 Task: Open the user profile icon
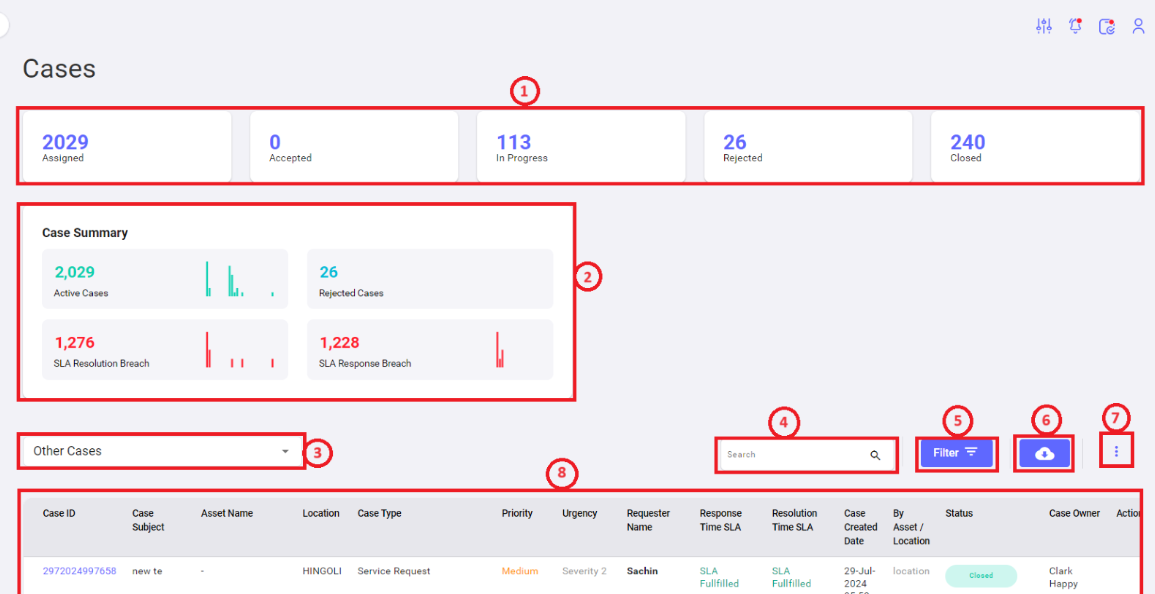[x=1138, y=27]
